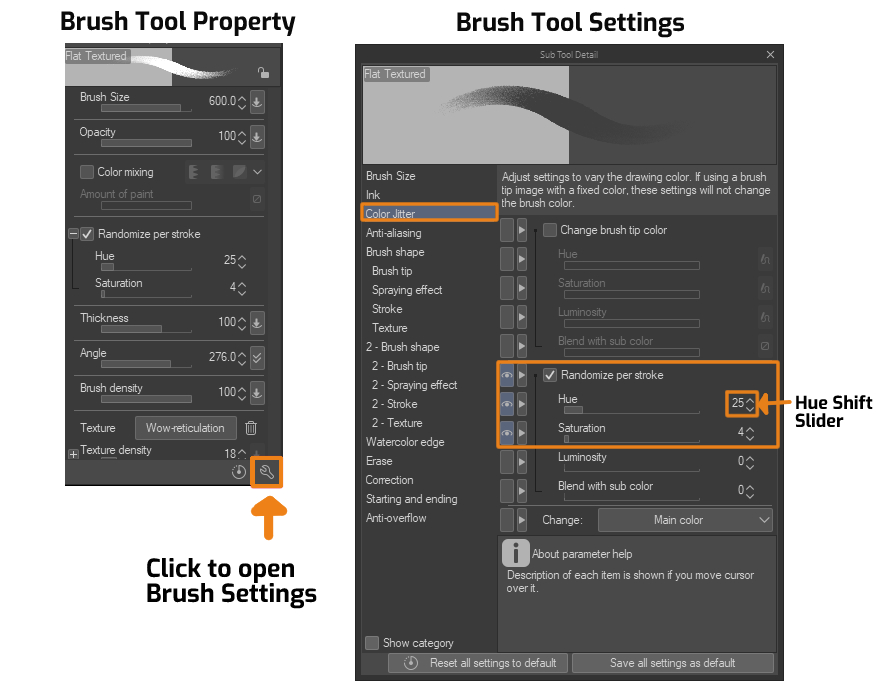Click the Angle dynamics double-arrow button

point(257,358)
